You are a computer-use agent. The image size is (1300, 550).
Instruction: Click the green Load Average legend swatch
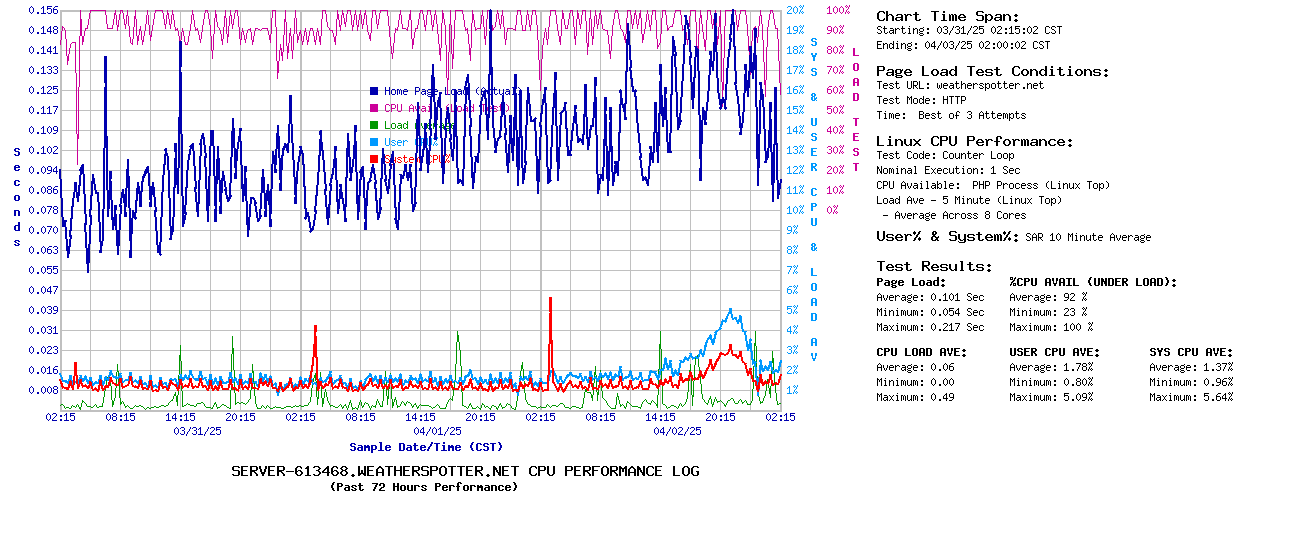pos(374,125)
